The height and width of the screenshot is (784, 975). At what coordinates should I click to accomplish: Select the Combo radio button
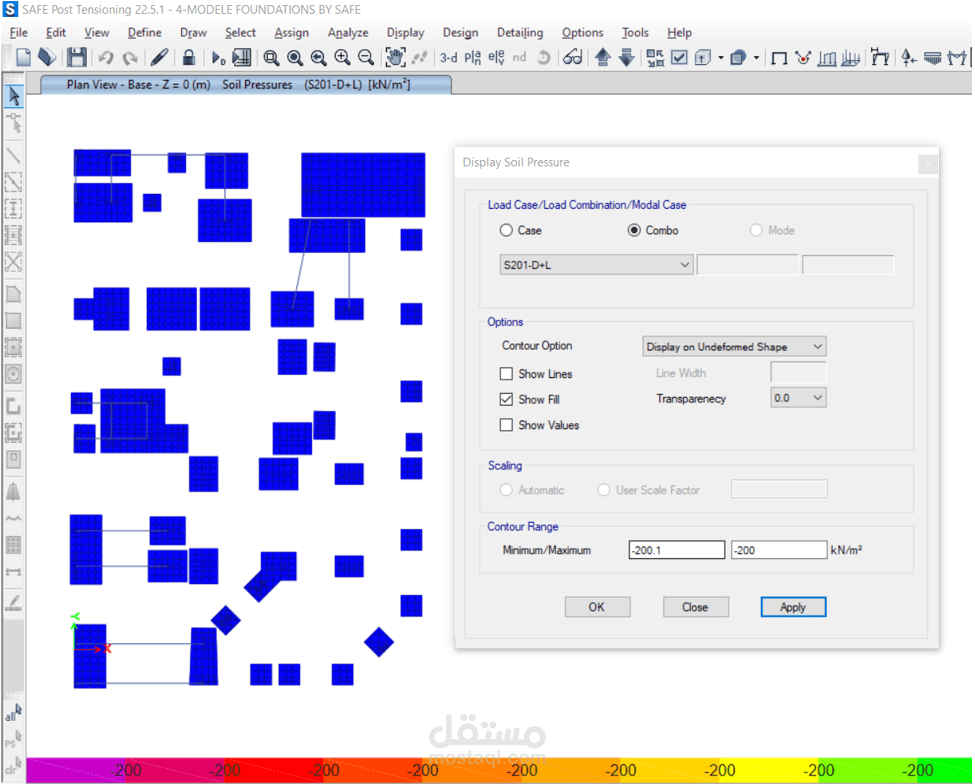click(634, 231)
